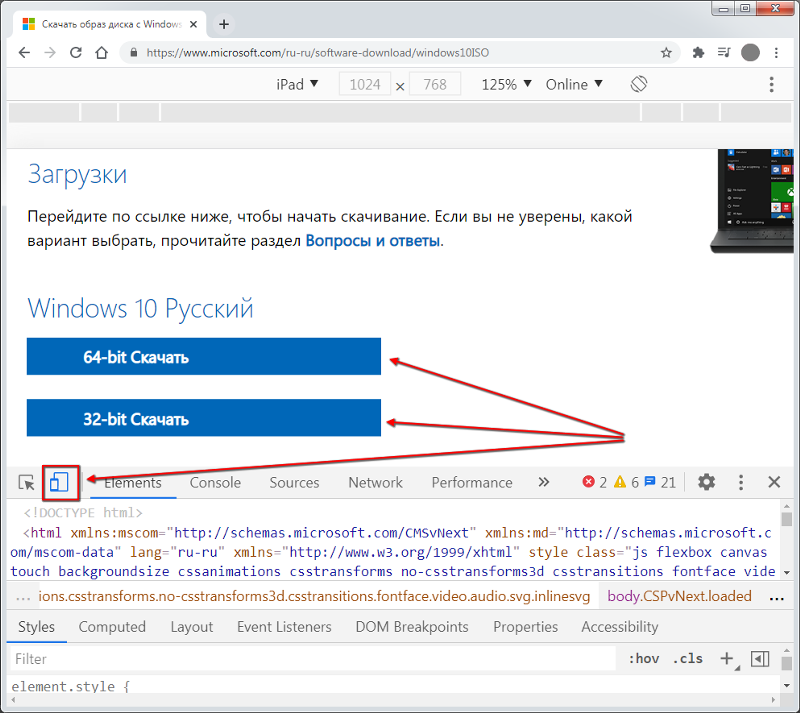Viewport: 800px width, 713px height.
Task: Open the Chrome profile avatar
Action: click(750, 53)
